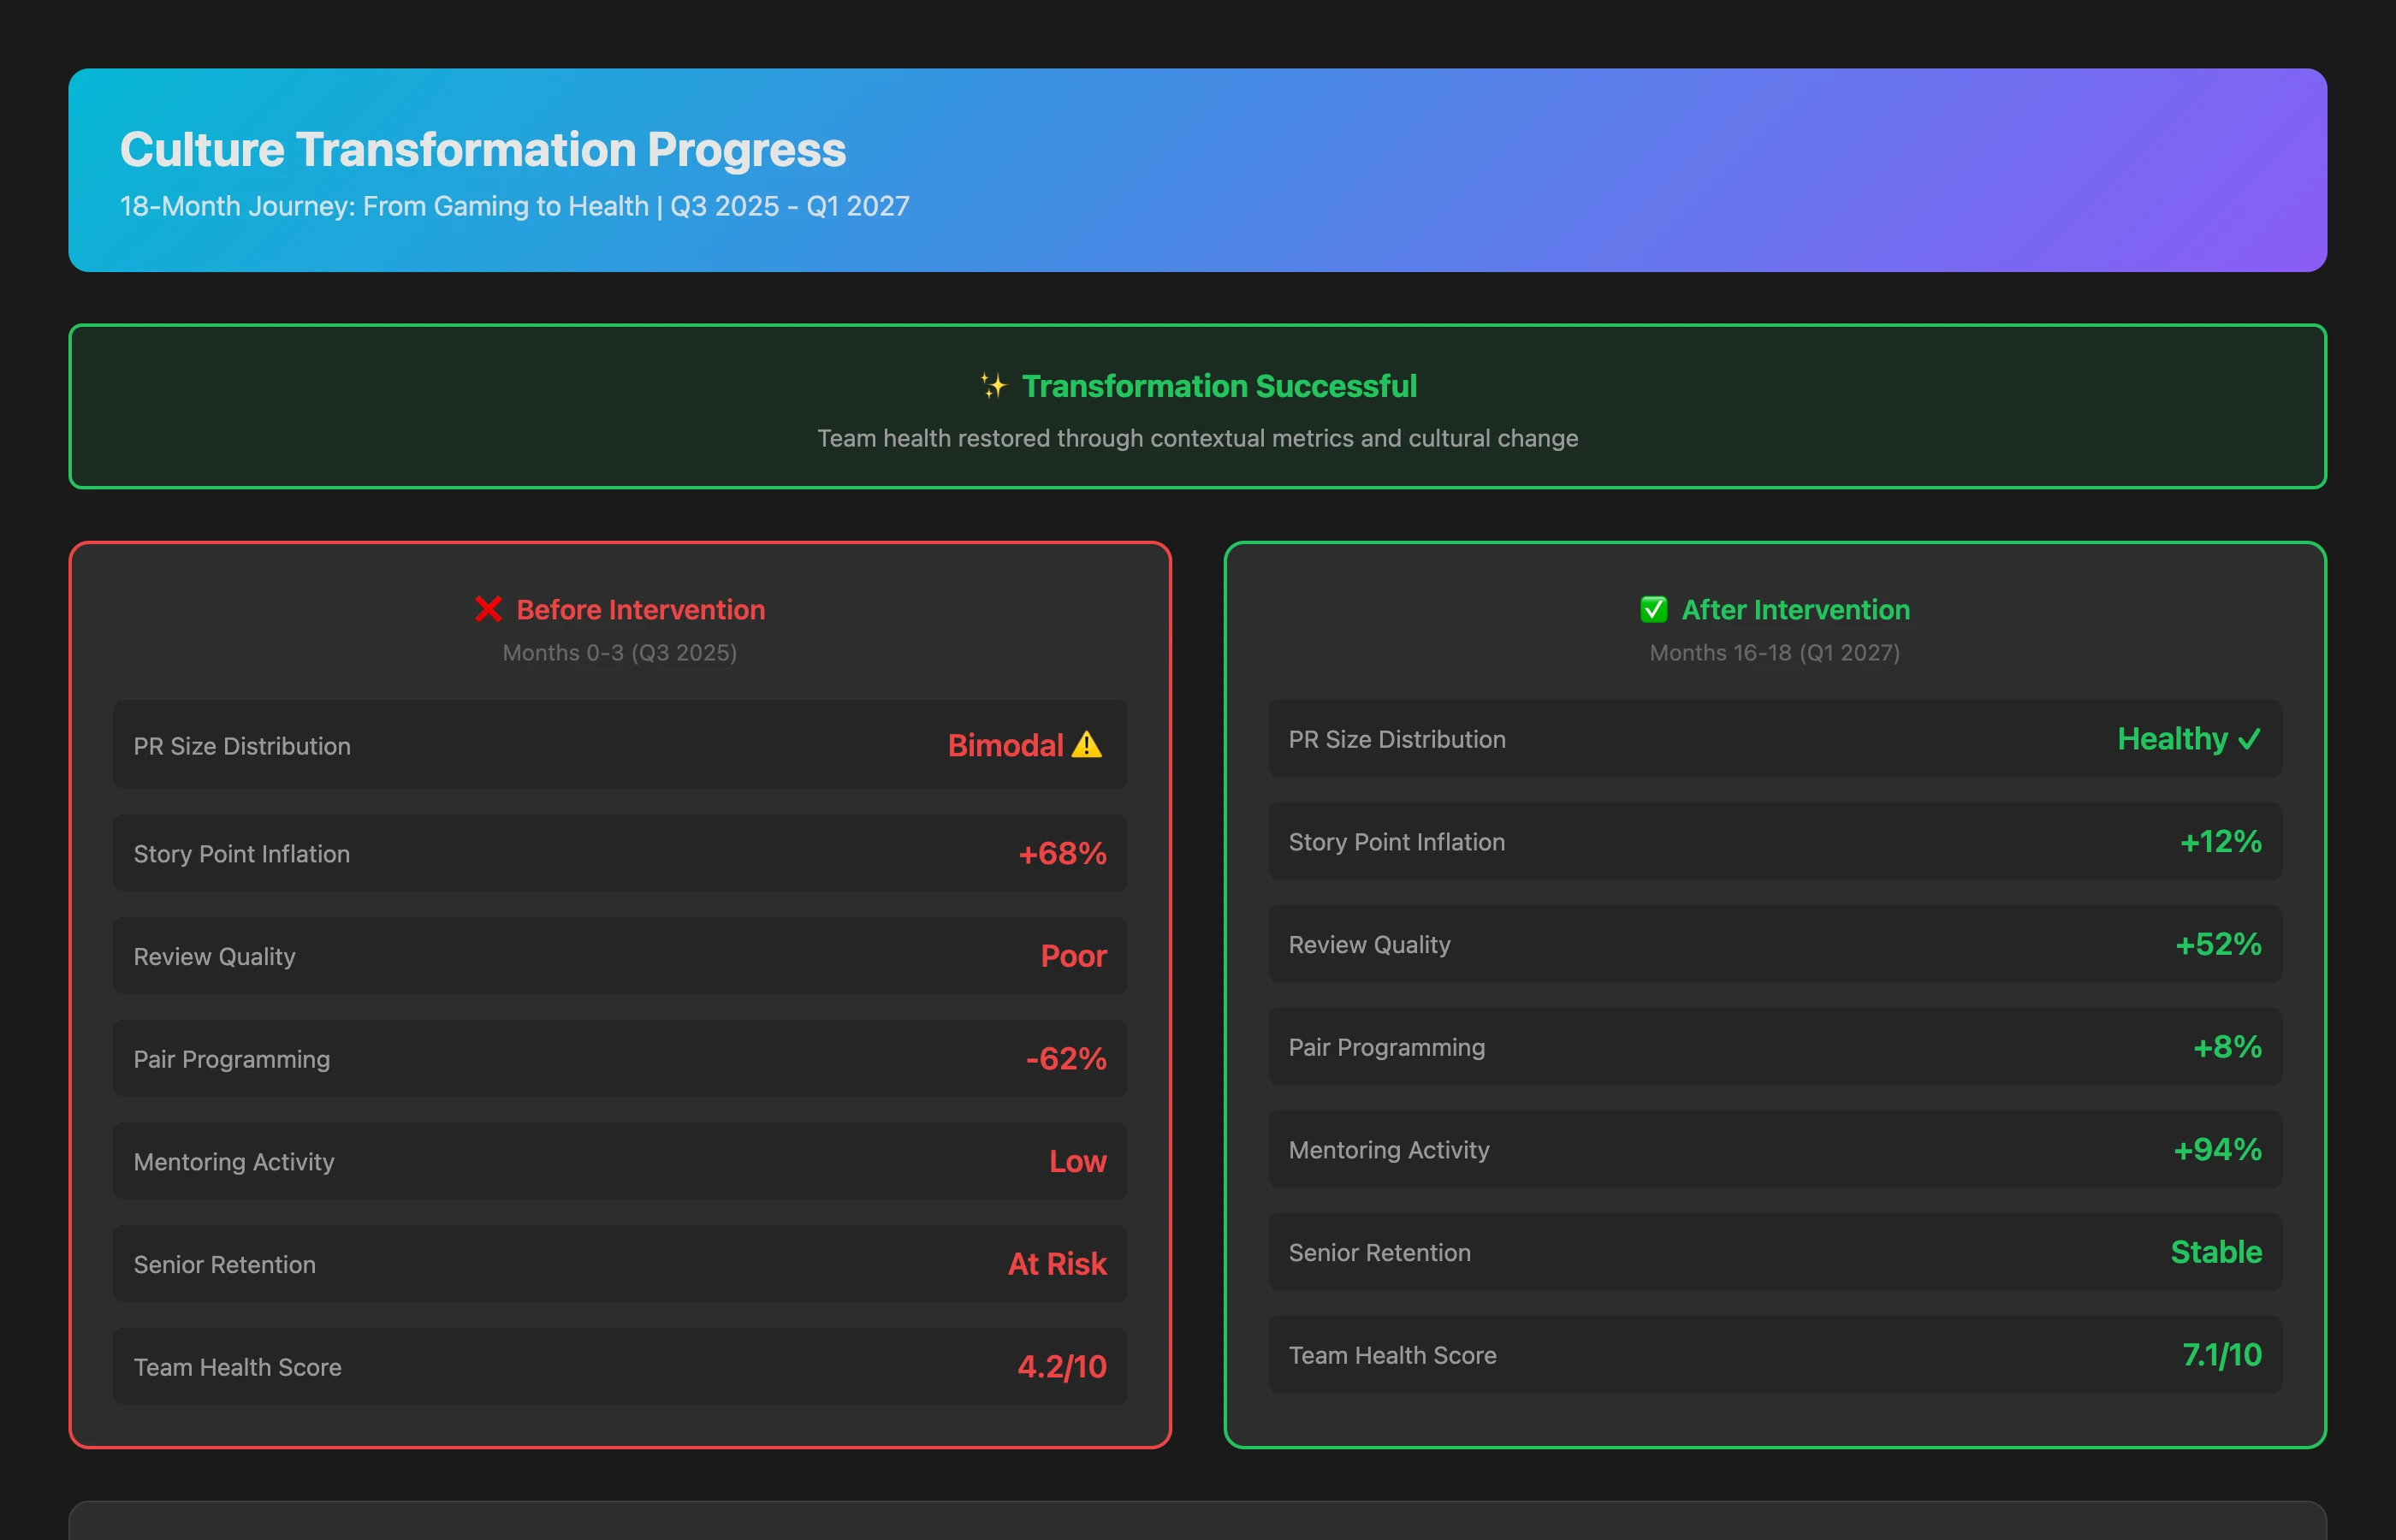Click the Before Intervention heading
The width and height of the screenshot is (2396, 1540).
641,609
